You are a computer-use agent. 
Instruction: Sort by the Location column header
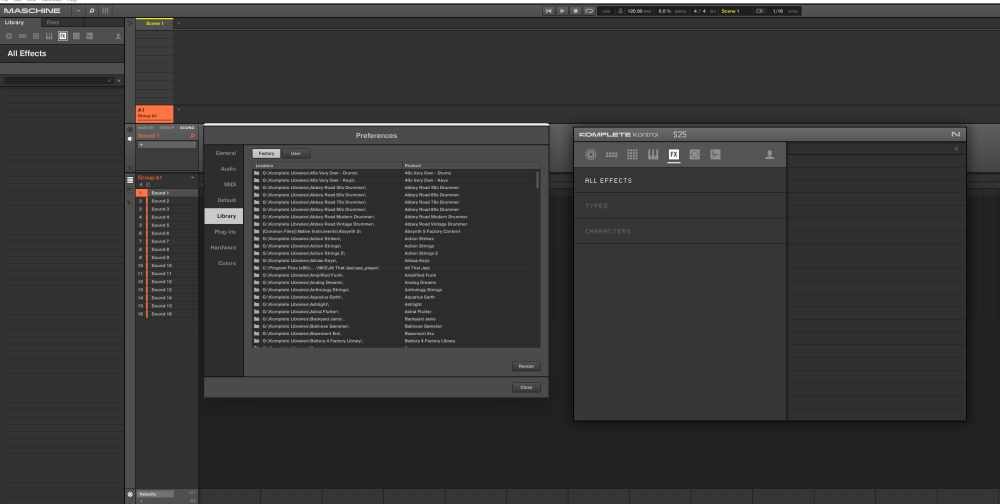(327, 166)
